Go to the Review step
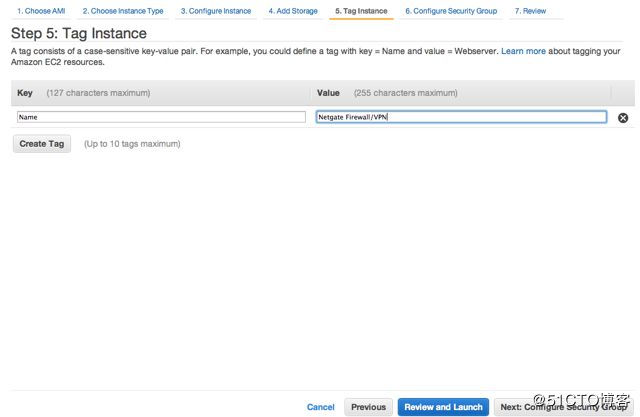640x417 pixels. [530, 11]
